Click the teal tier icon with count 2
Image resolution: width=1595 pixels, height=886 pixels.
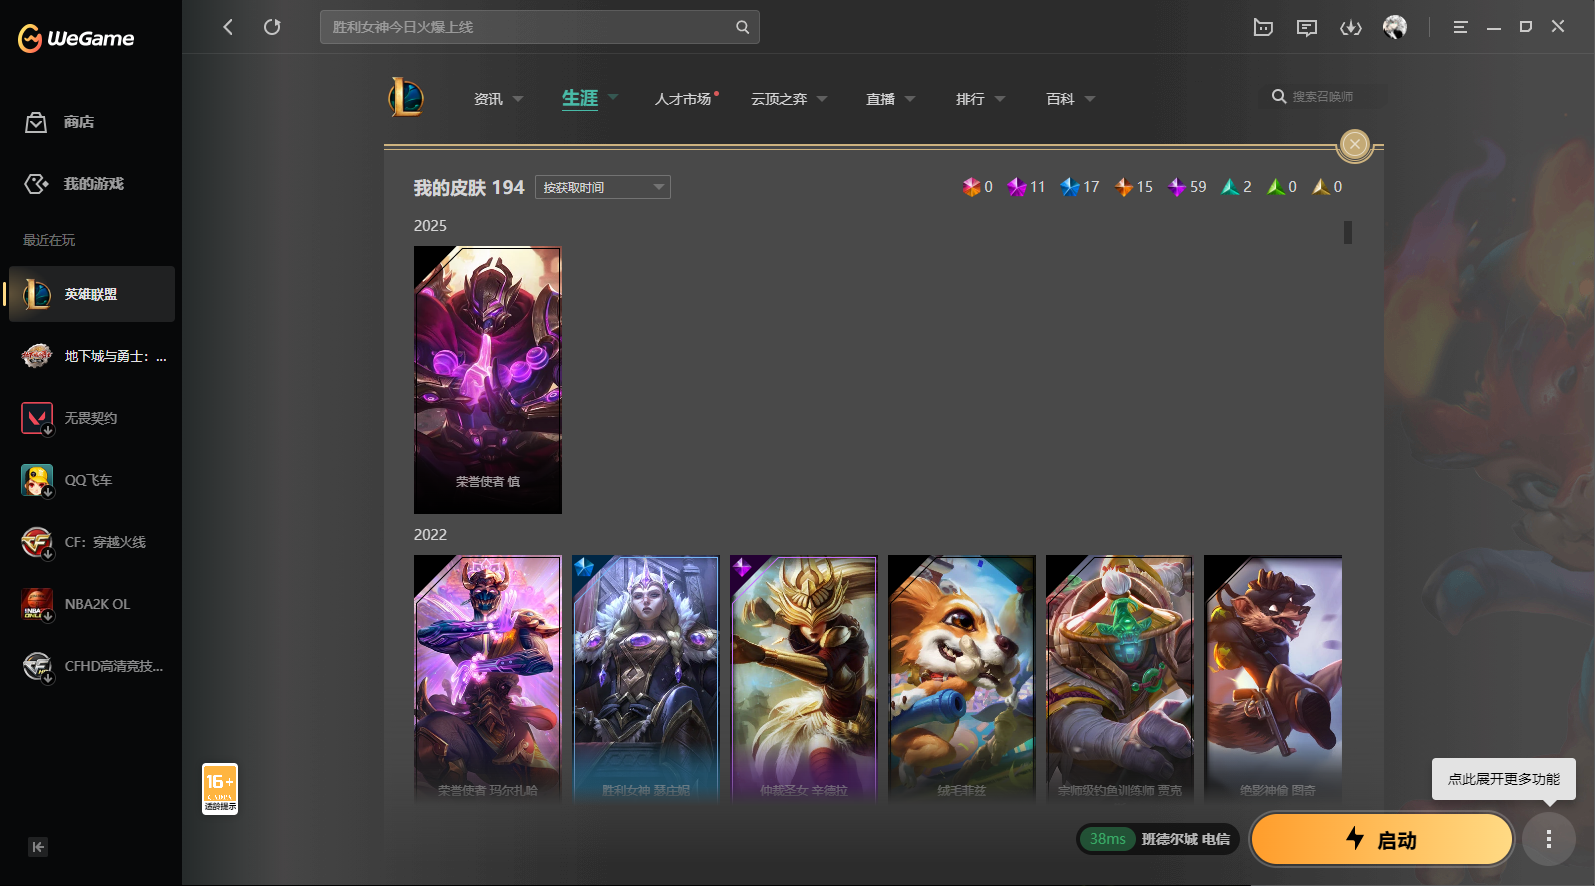click(x=1230, y=187)
